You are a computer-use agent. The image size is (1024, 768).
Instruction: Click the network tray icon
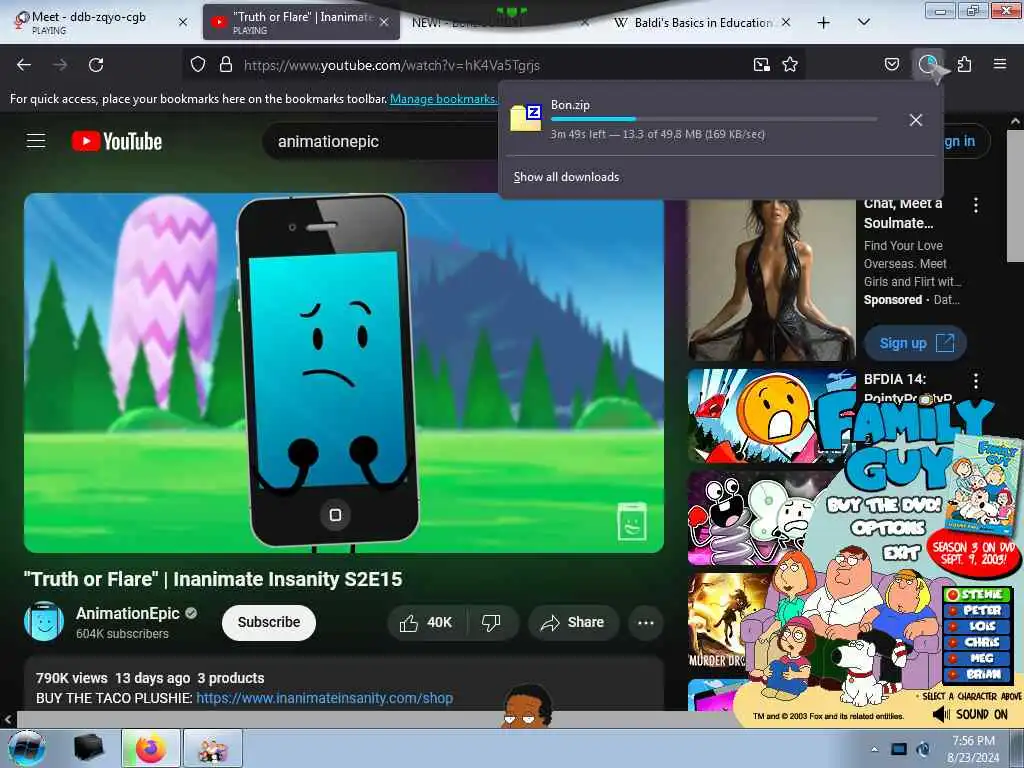pos(899,749)
